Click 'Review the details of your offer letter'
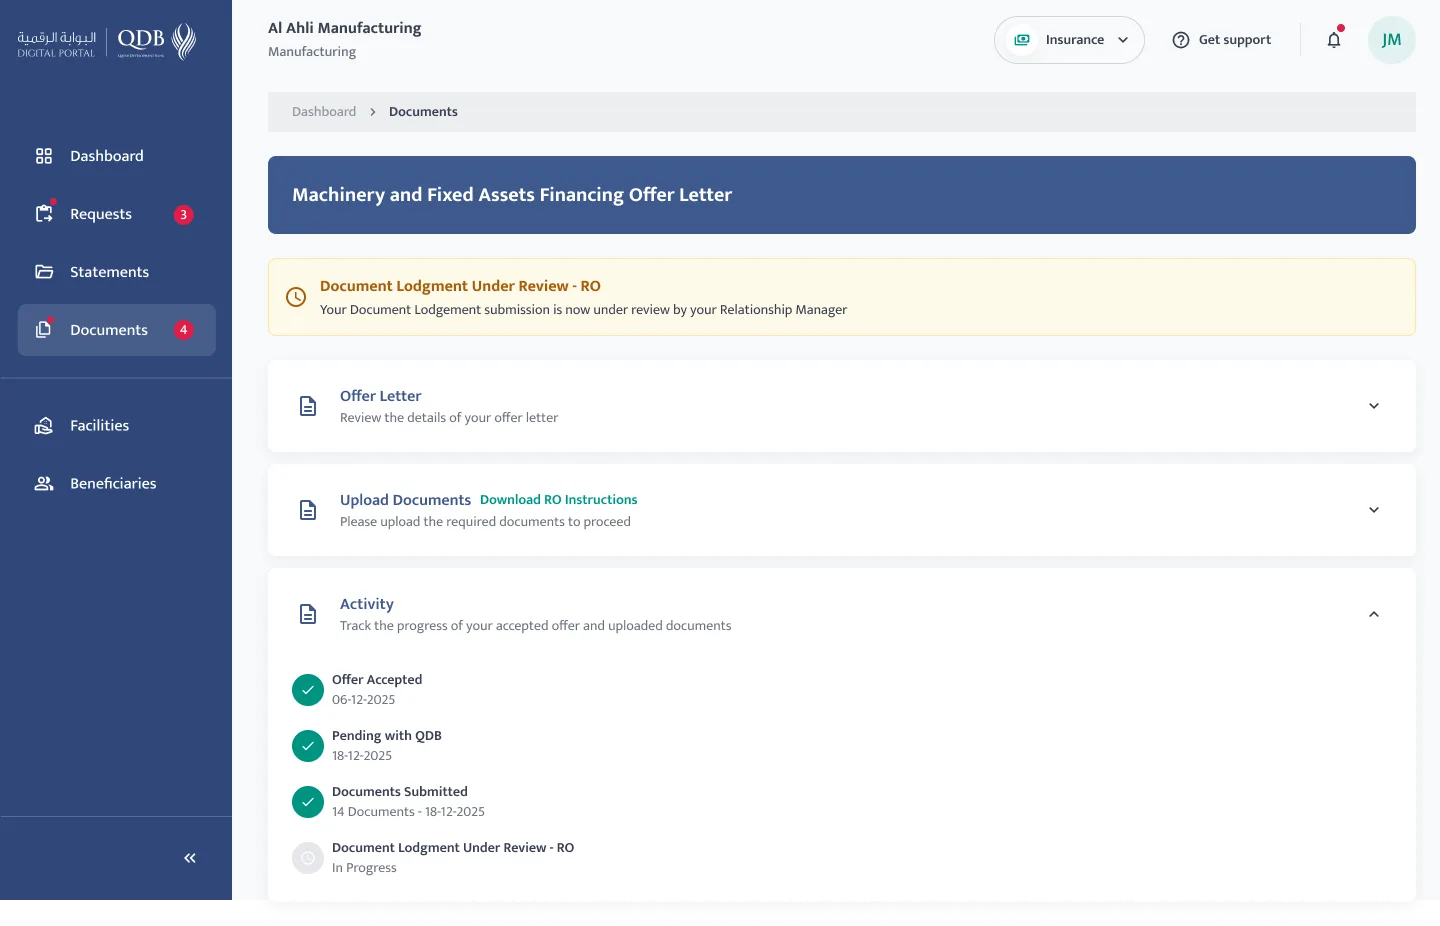Screen dimensions: 1440x926 (x=449, y=418)
